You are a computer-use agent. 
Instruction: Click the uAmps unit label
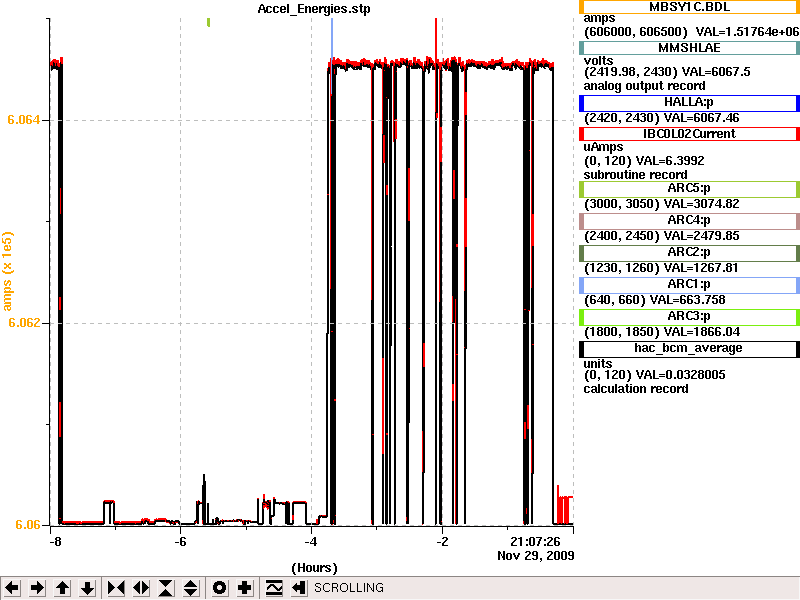(x=603, y=147)
